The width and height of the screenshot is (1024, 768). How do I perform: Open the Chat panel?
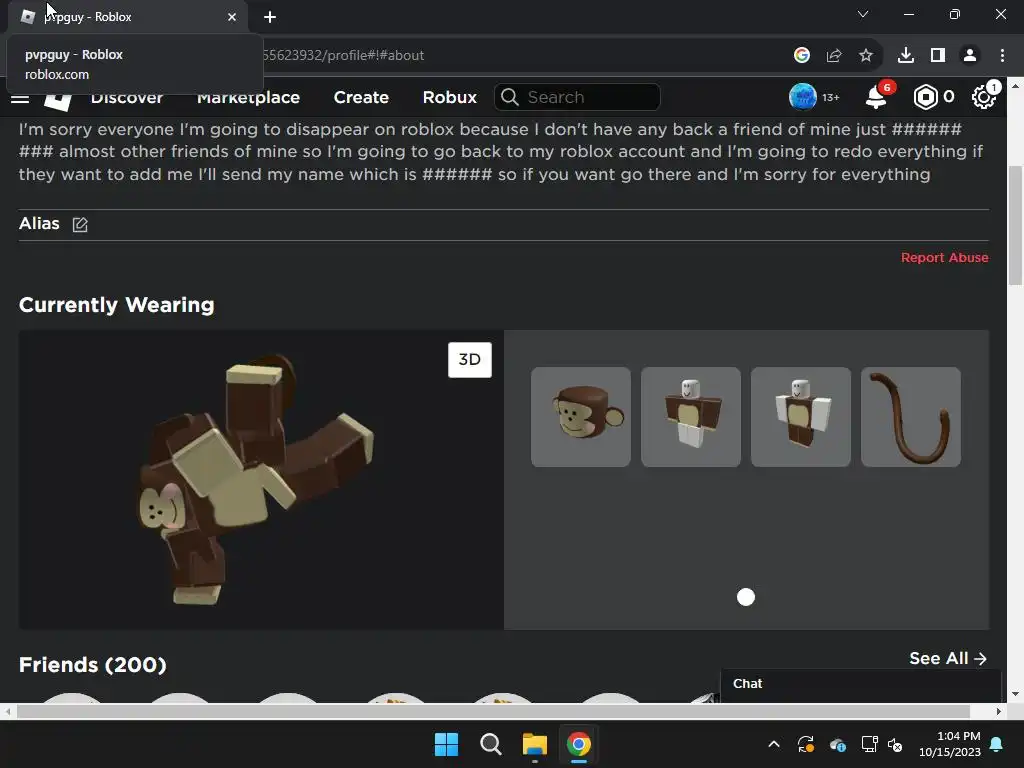tap(860, 685)
